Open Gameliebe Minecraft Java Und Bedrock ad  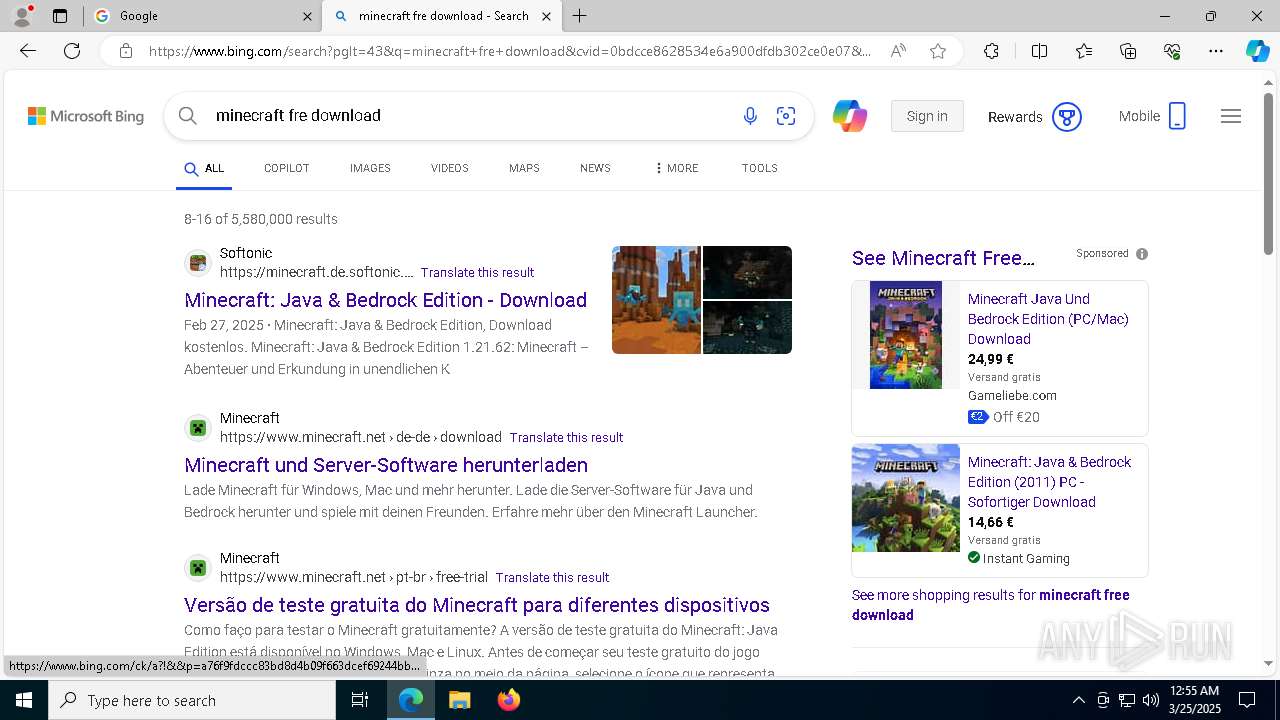1048,319
